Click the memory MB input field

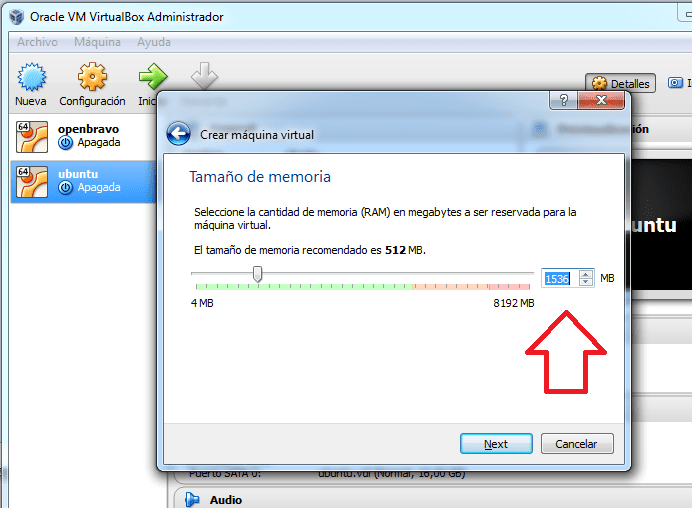560,278
